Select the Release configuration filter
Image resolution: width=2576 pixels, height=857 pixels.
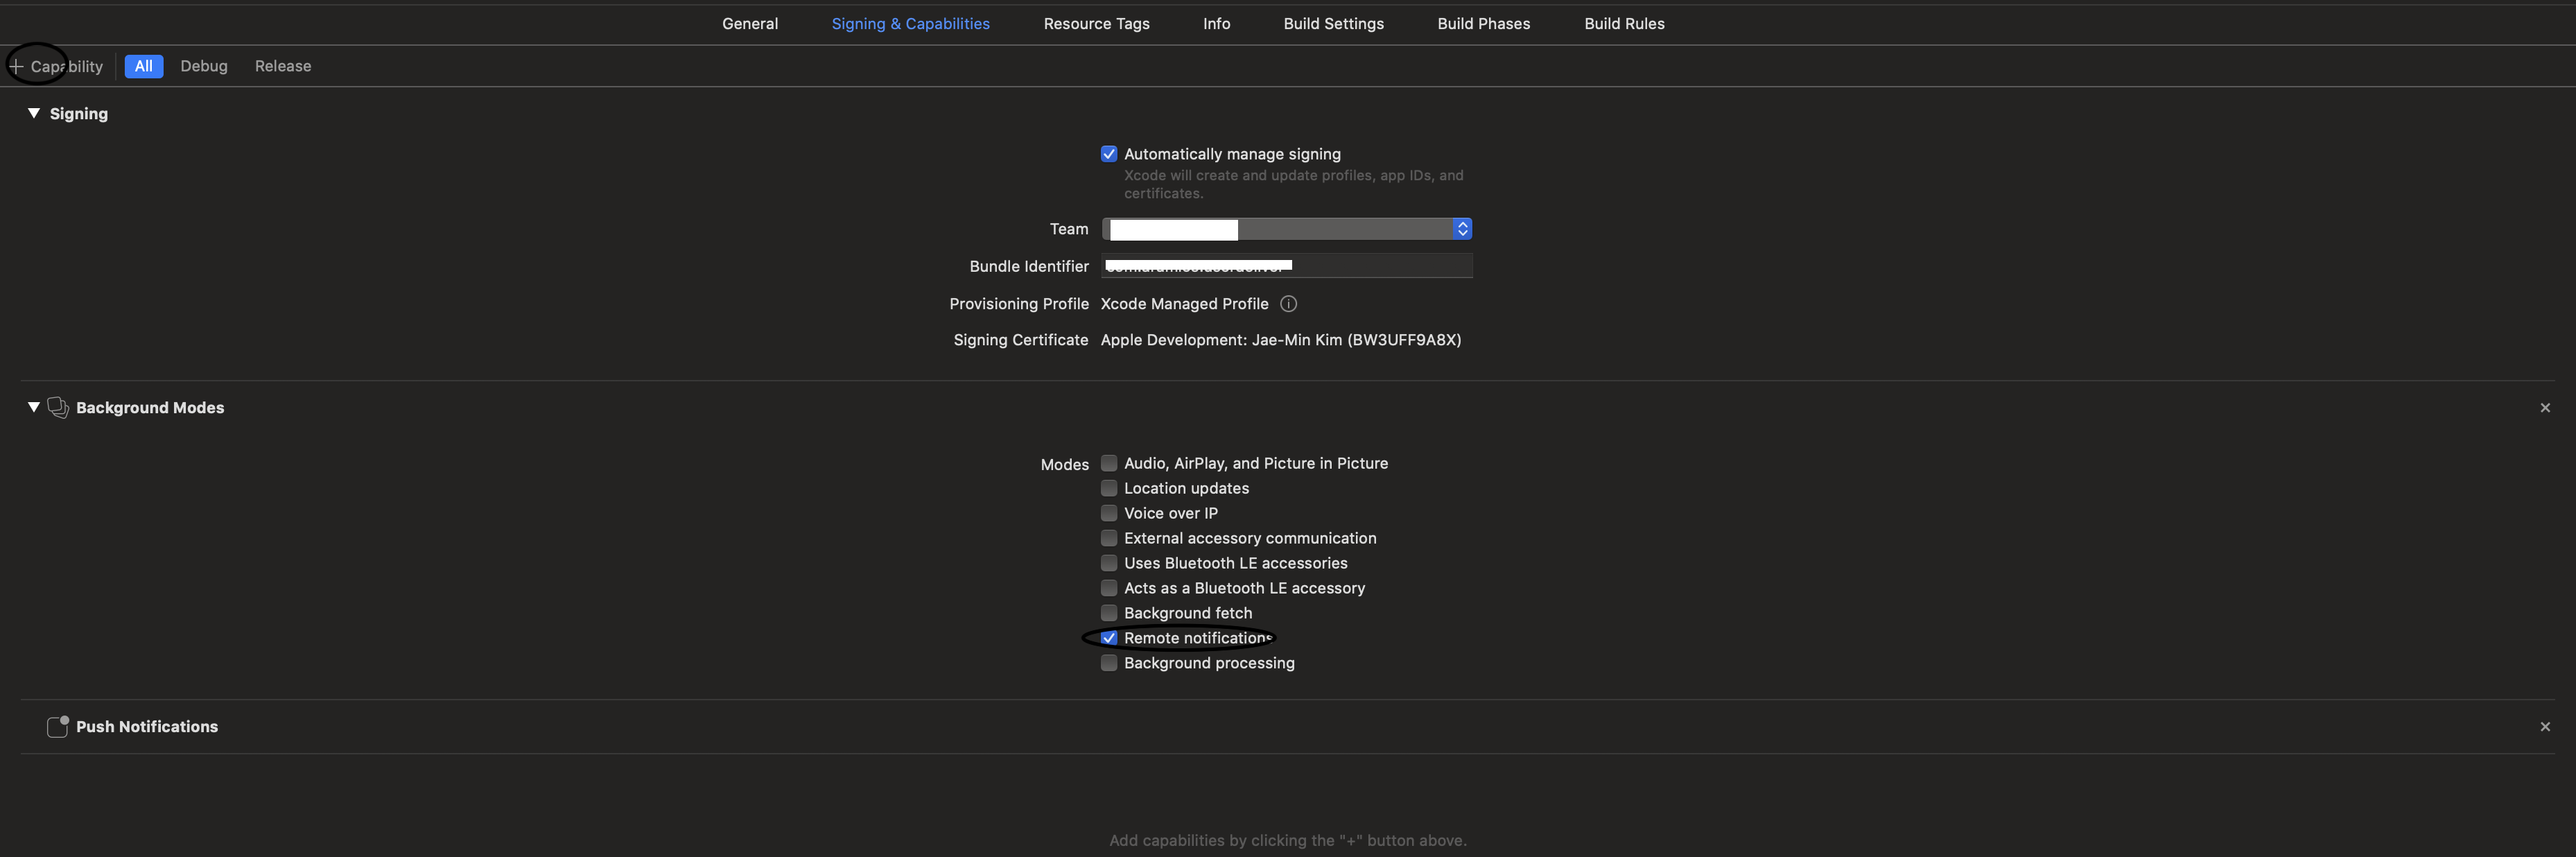pyautogui.click(x=283, y=66)
